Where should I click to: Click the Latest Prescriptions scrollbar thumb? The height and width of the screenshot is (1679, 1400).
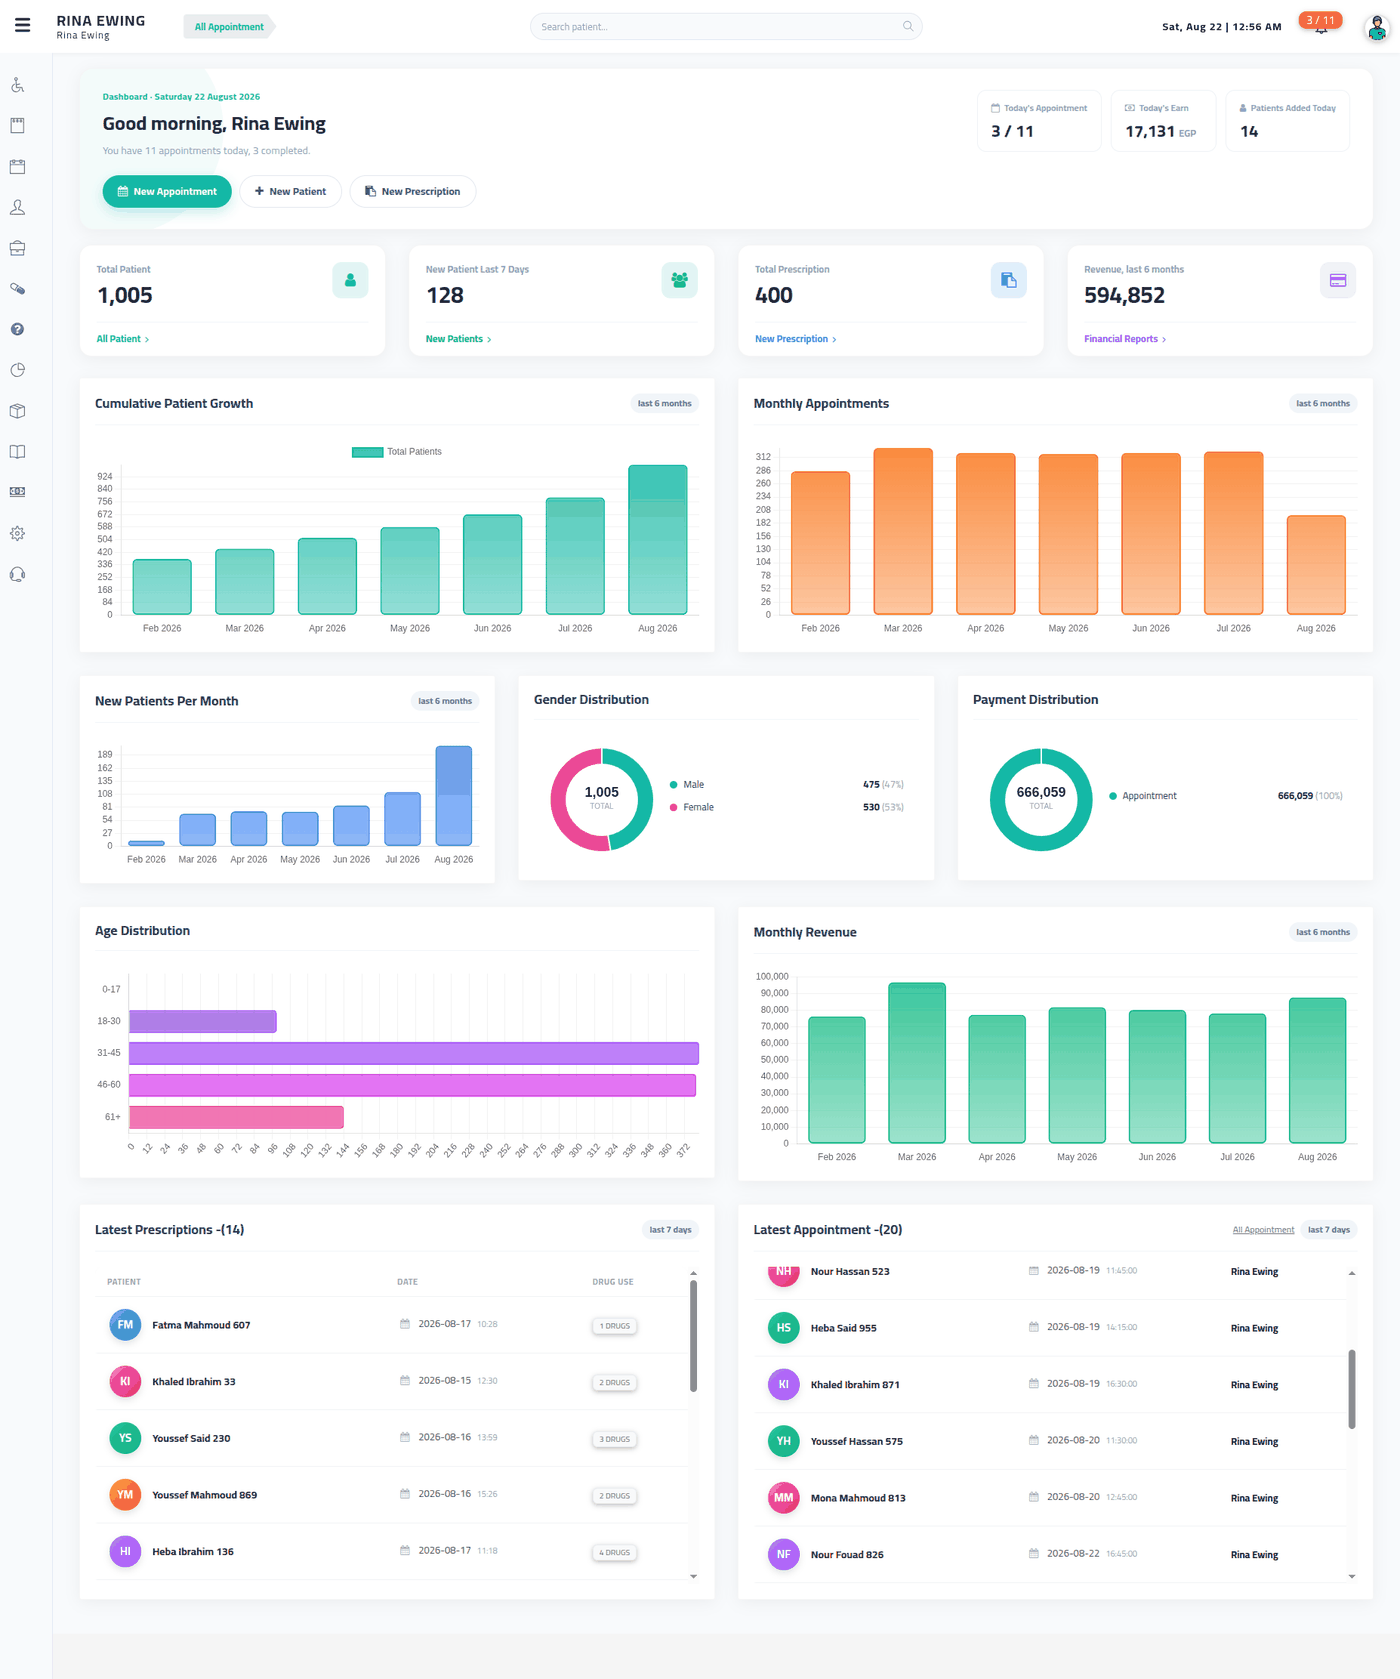tap(693, 1336)
